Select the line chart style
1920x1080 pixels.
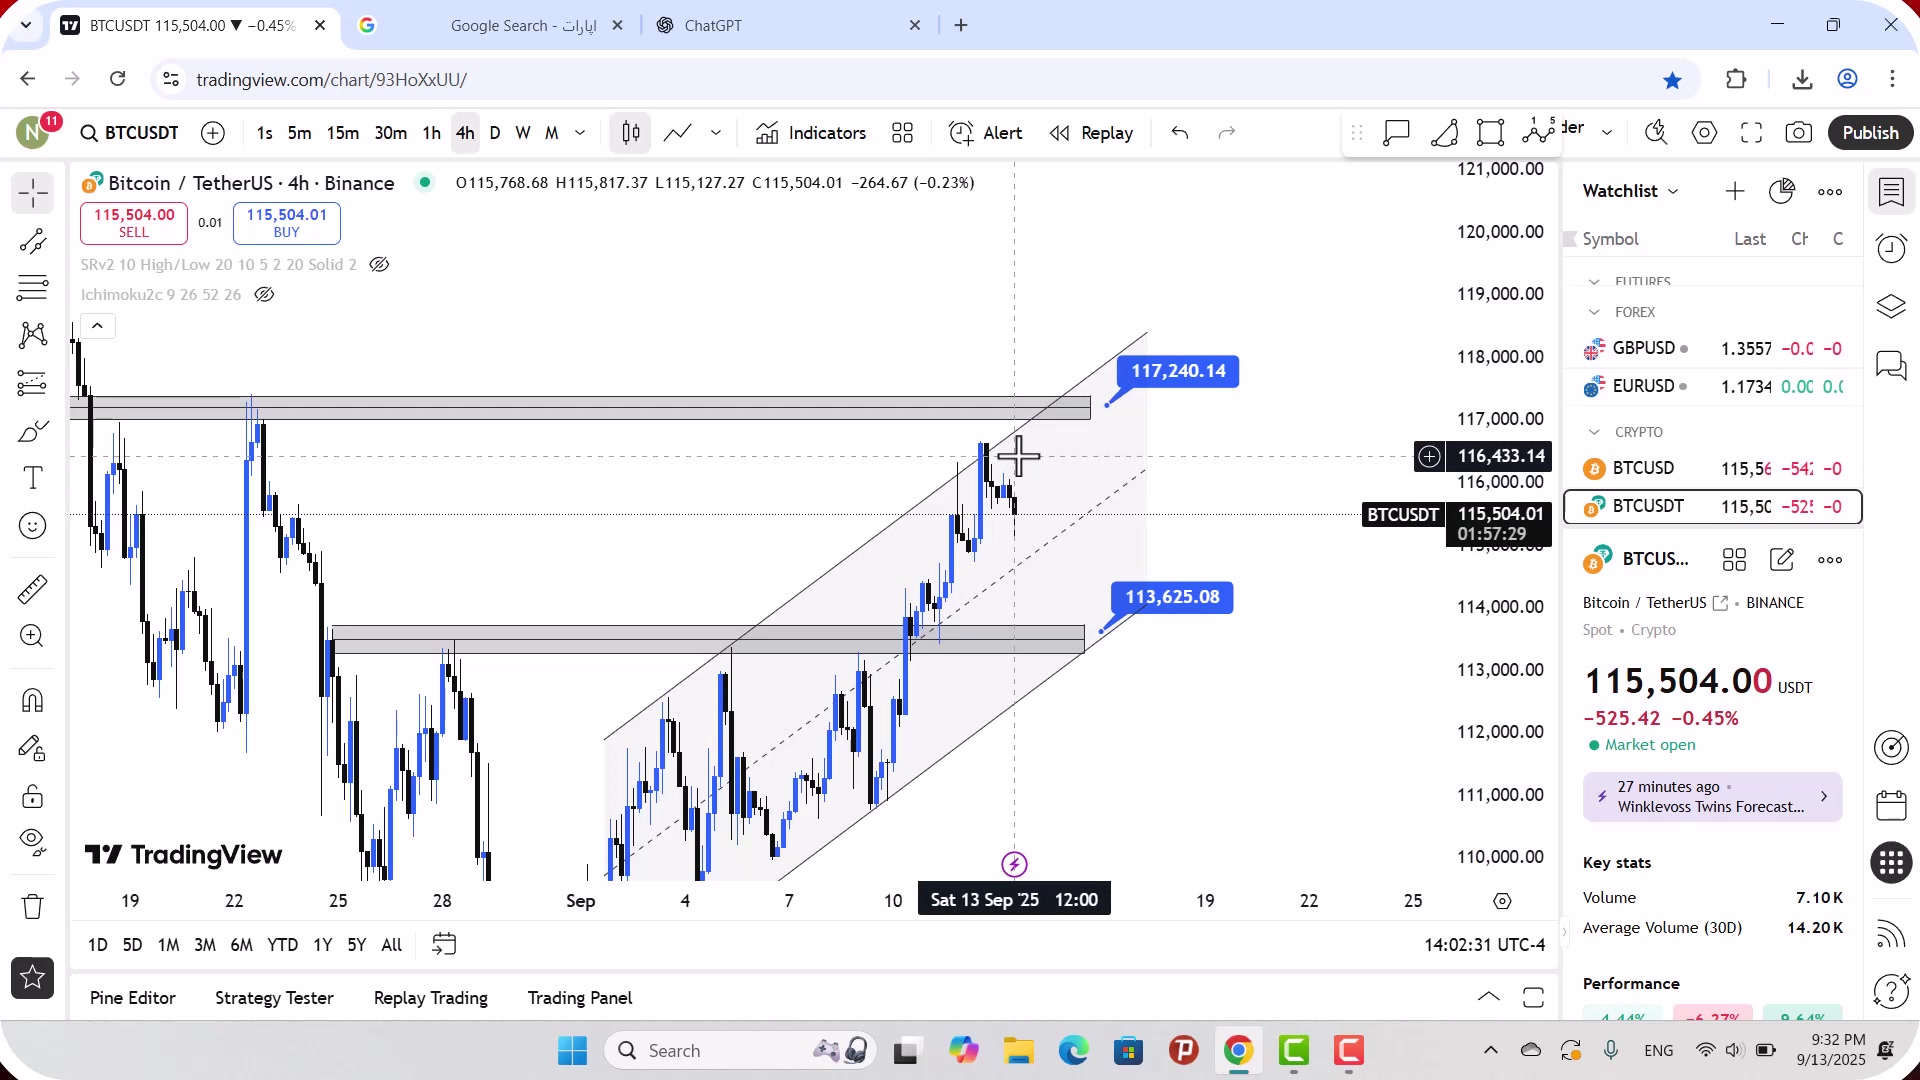click(x=678, y=133)
